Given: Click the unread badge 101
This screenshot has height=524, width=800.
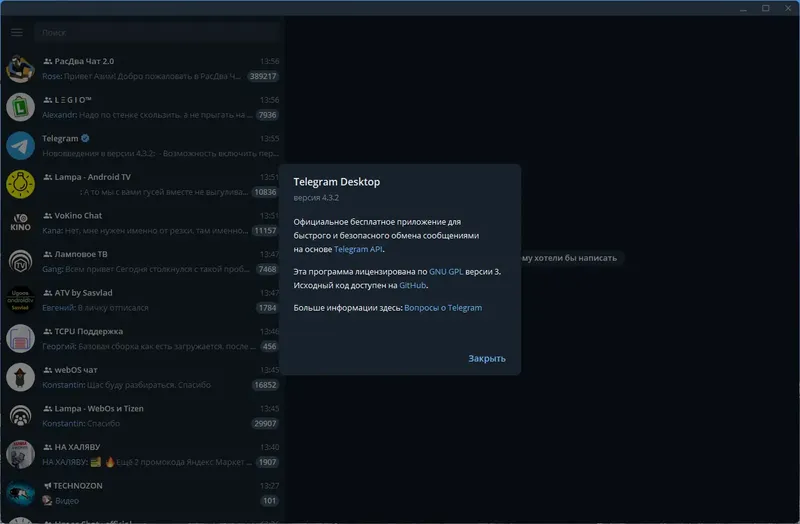Looking at the screenshot, I should 269,501.
